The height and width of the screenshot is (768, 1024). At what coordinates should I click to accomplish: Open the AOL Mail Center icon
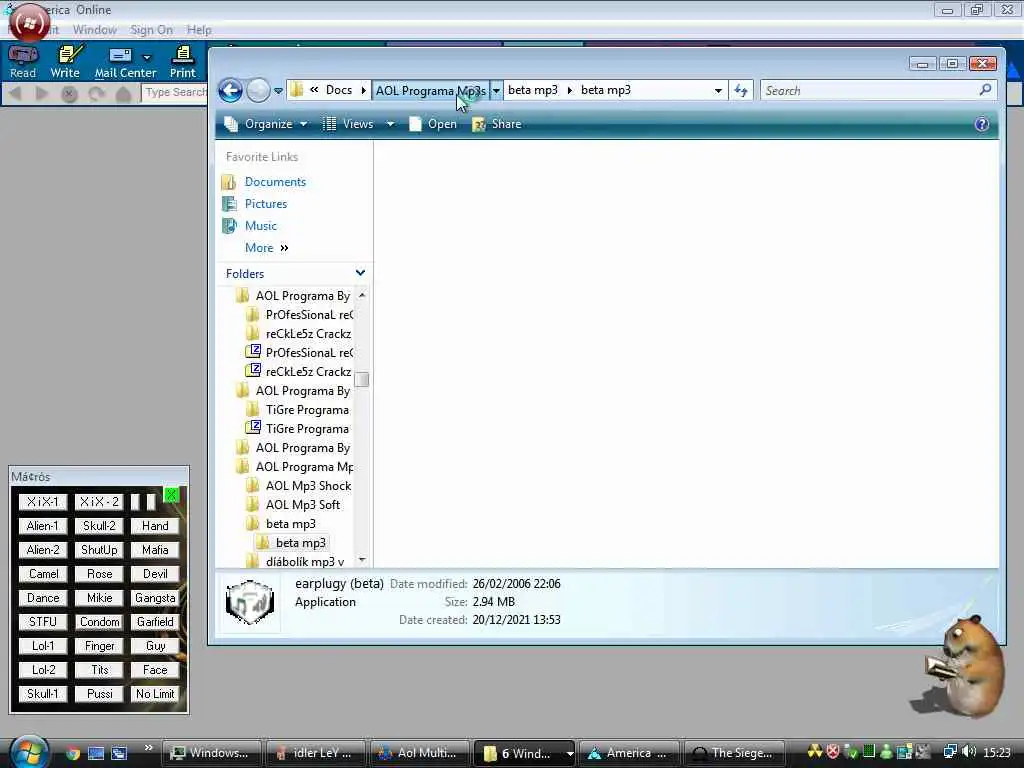pyautogui.click(x=124, y=63)
